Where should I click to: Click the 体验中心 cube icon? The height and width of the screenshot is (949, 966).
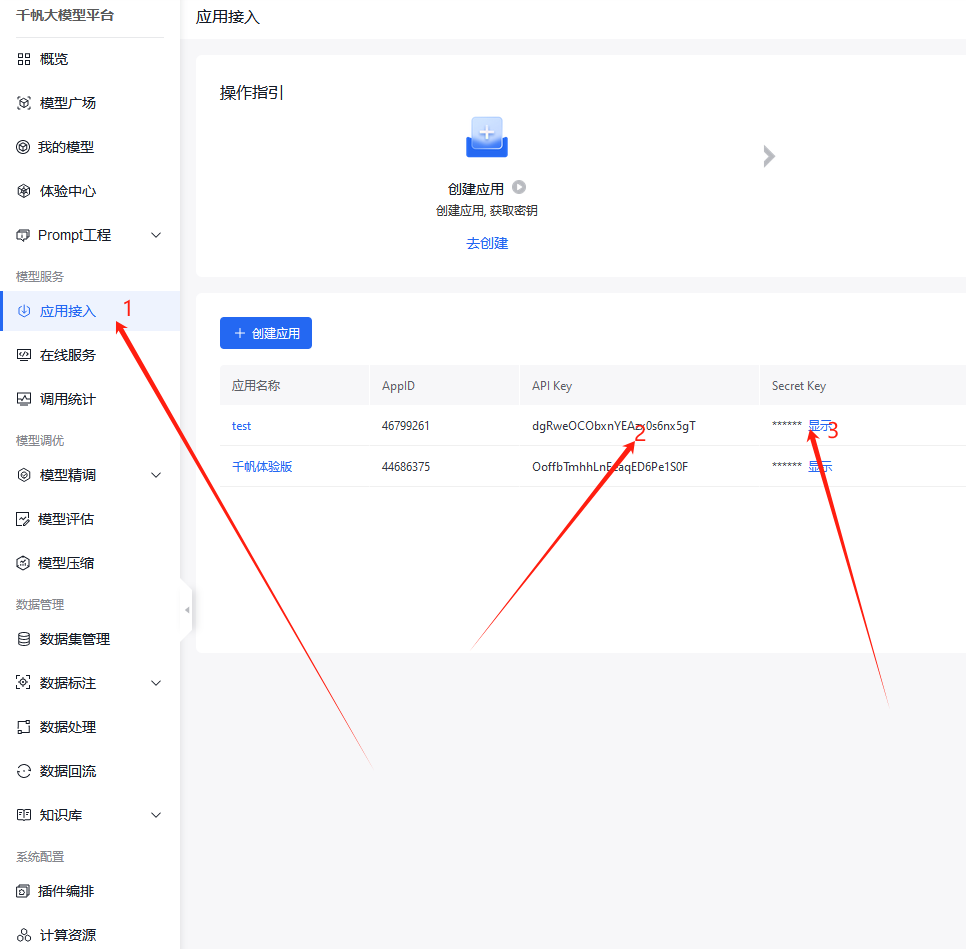tap(24, 191)
